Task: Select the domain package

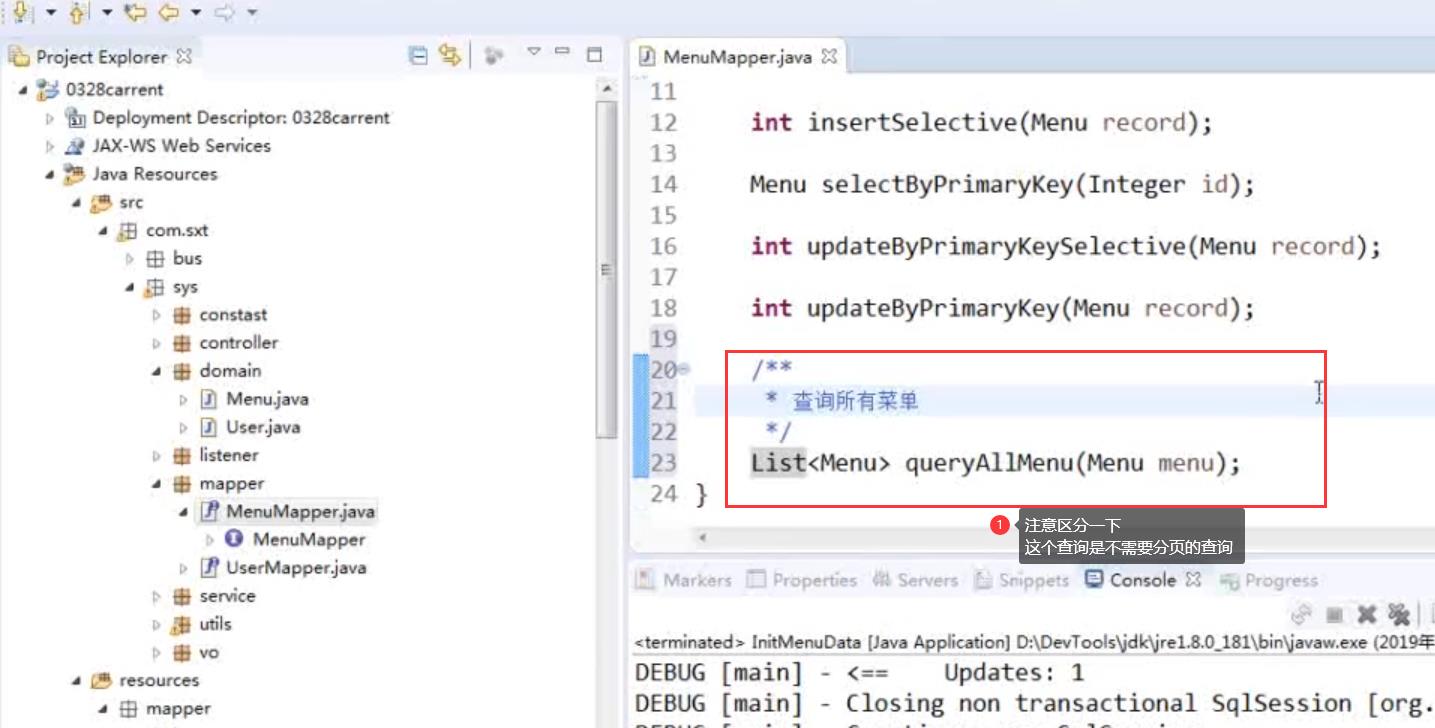Action: pos(230,371)
